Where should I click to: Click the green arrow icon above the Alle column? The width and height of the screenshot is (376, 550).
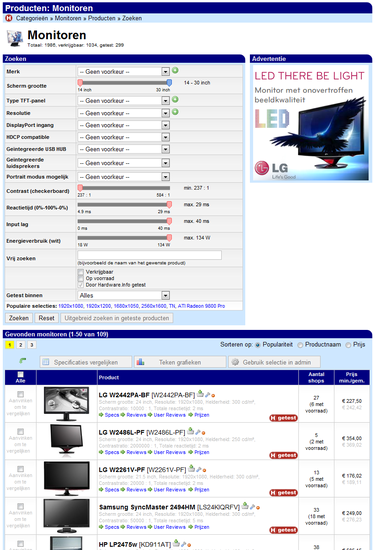click(22, 360)
